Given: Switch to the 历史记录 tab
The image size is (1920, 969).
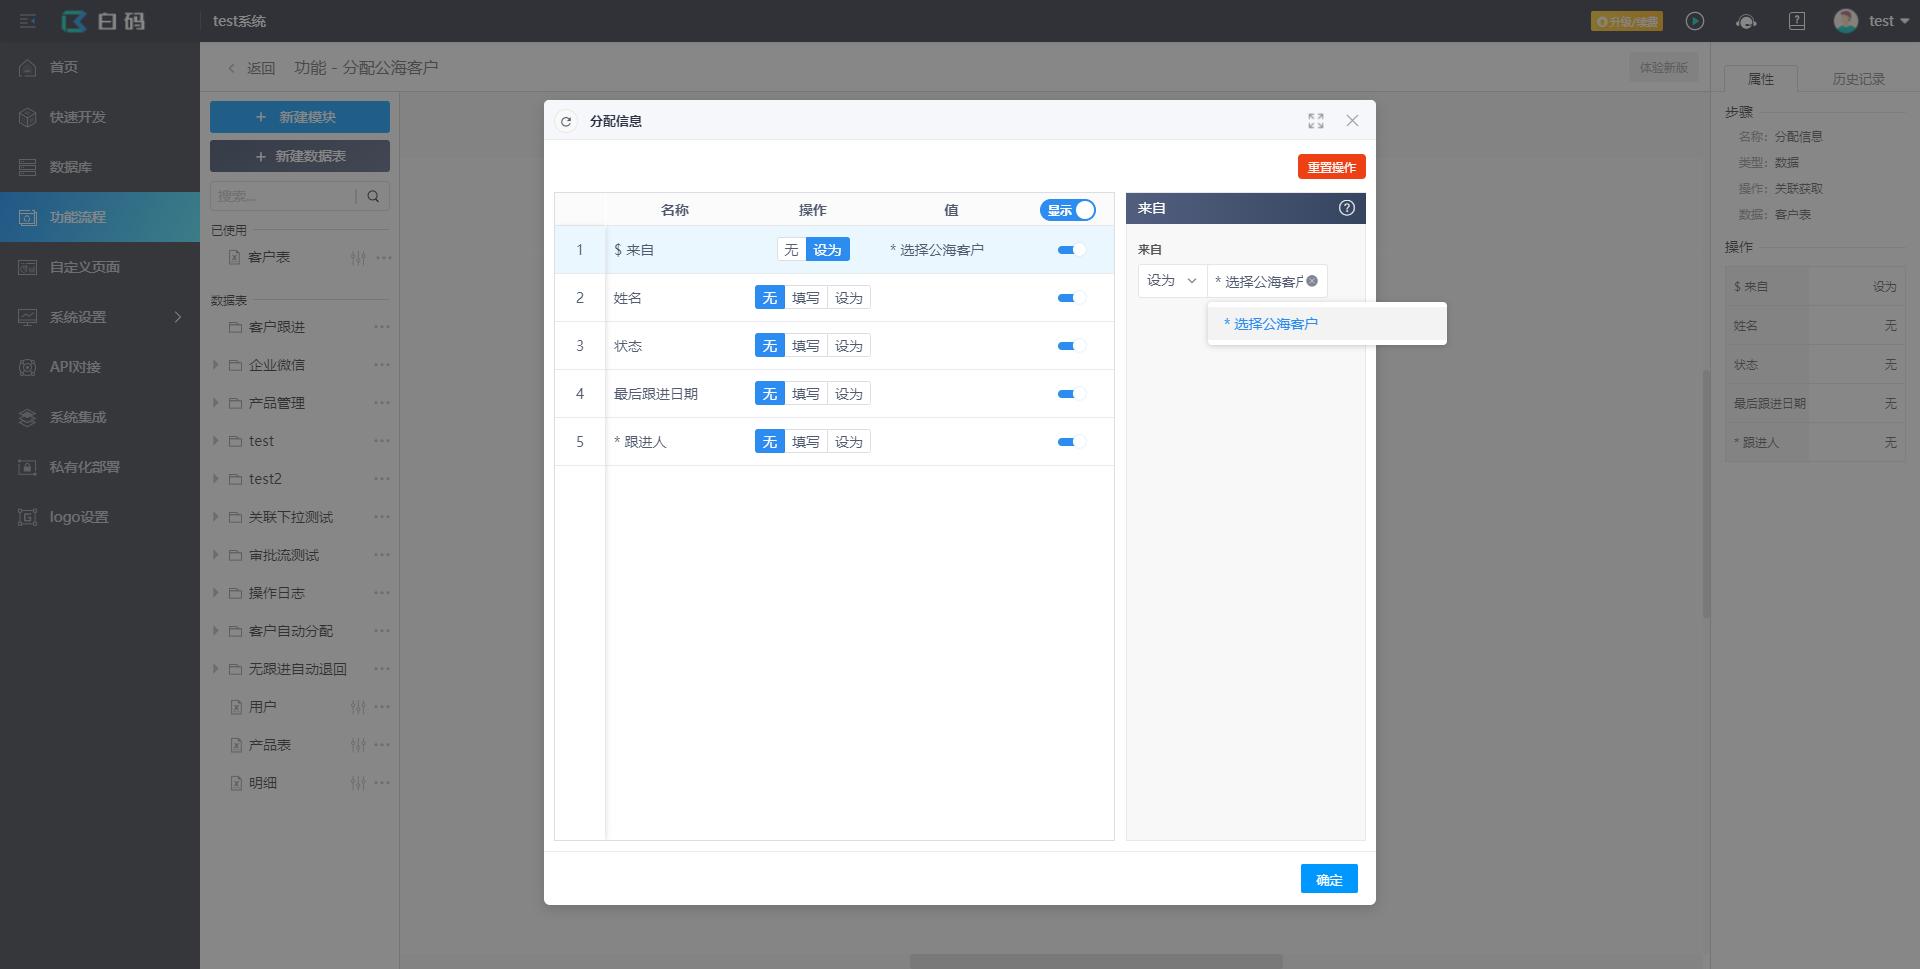Looking at the screenshot, I should coord(1857,79).
